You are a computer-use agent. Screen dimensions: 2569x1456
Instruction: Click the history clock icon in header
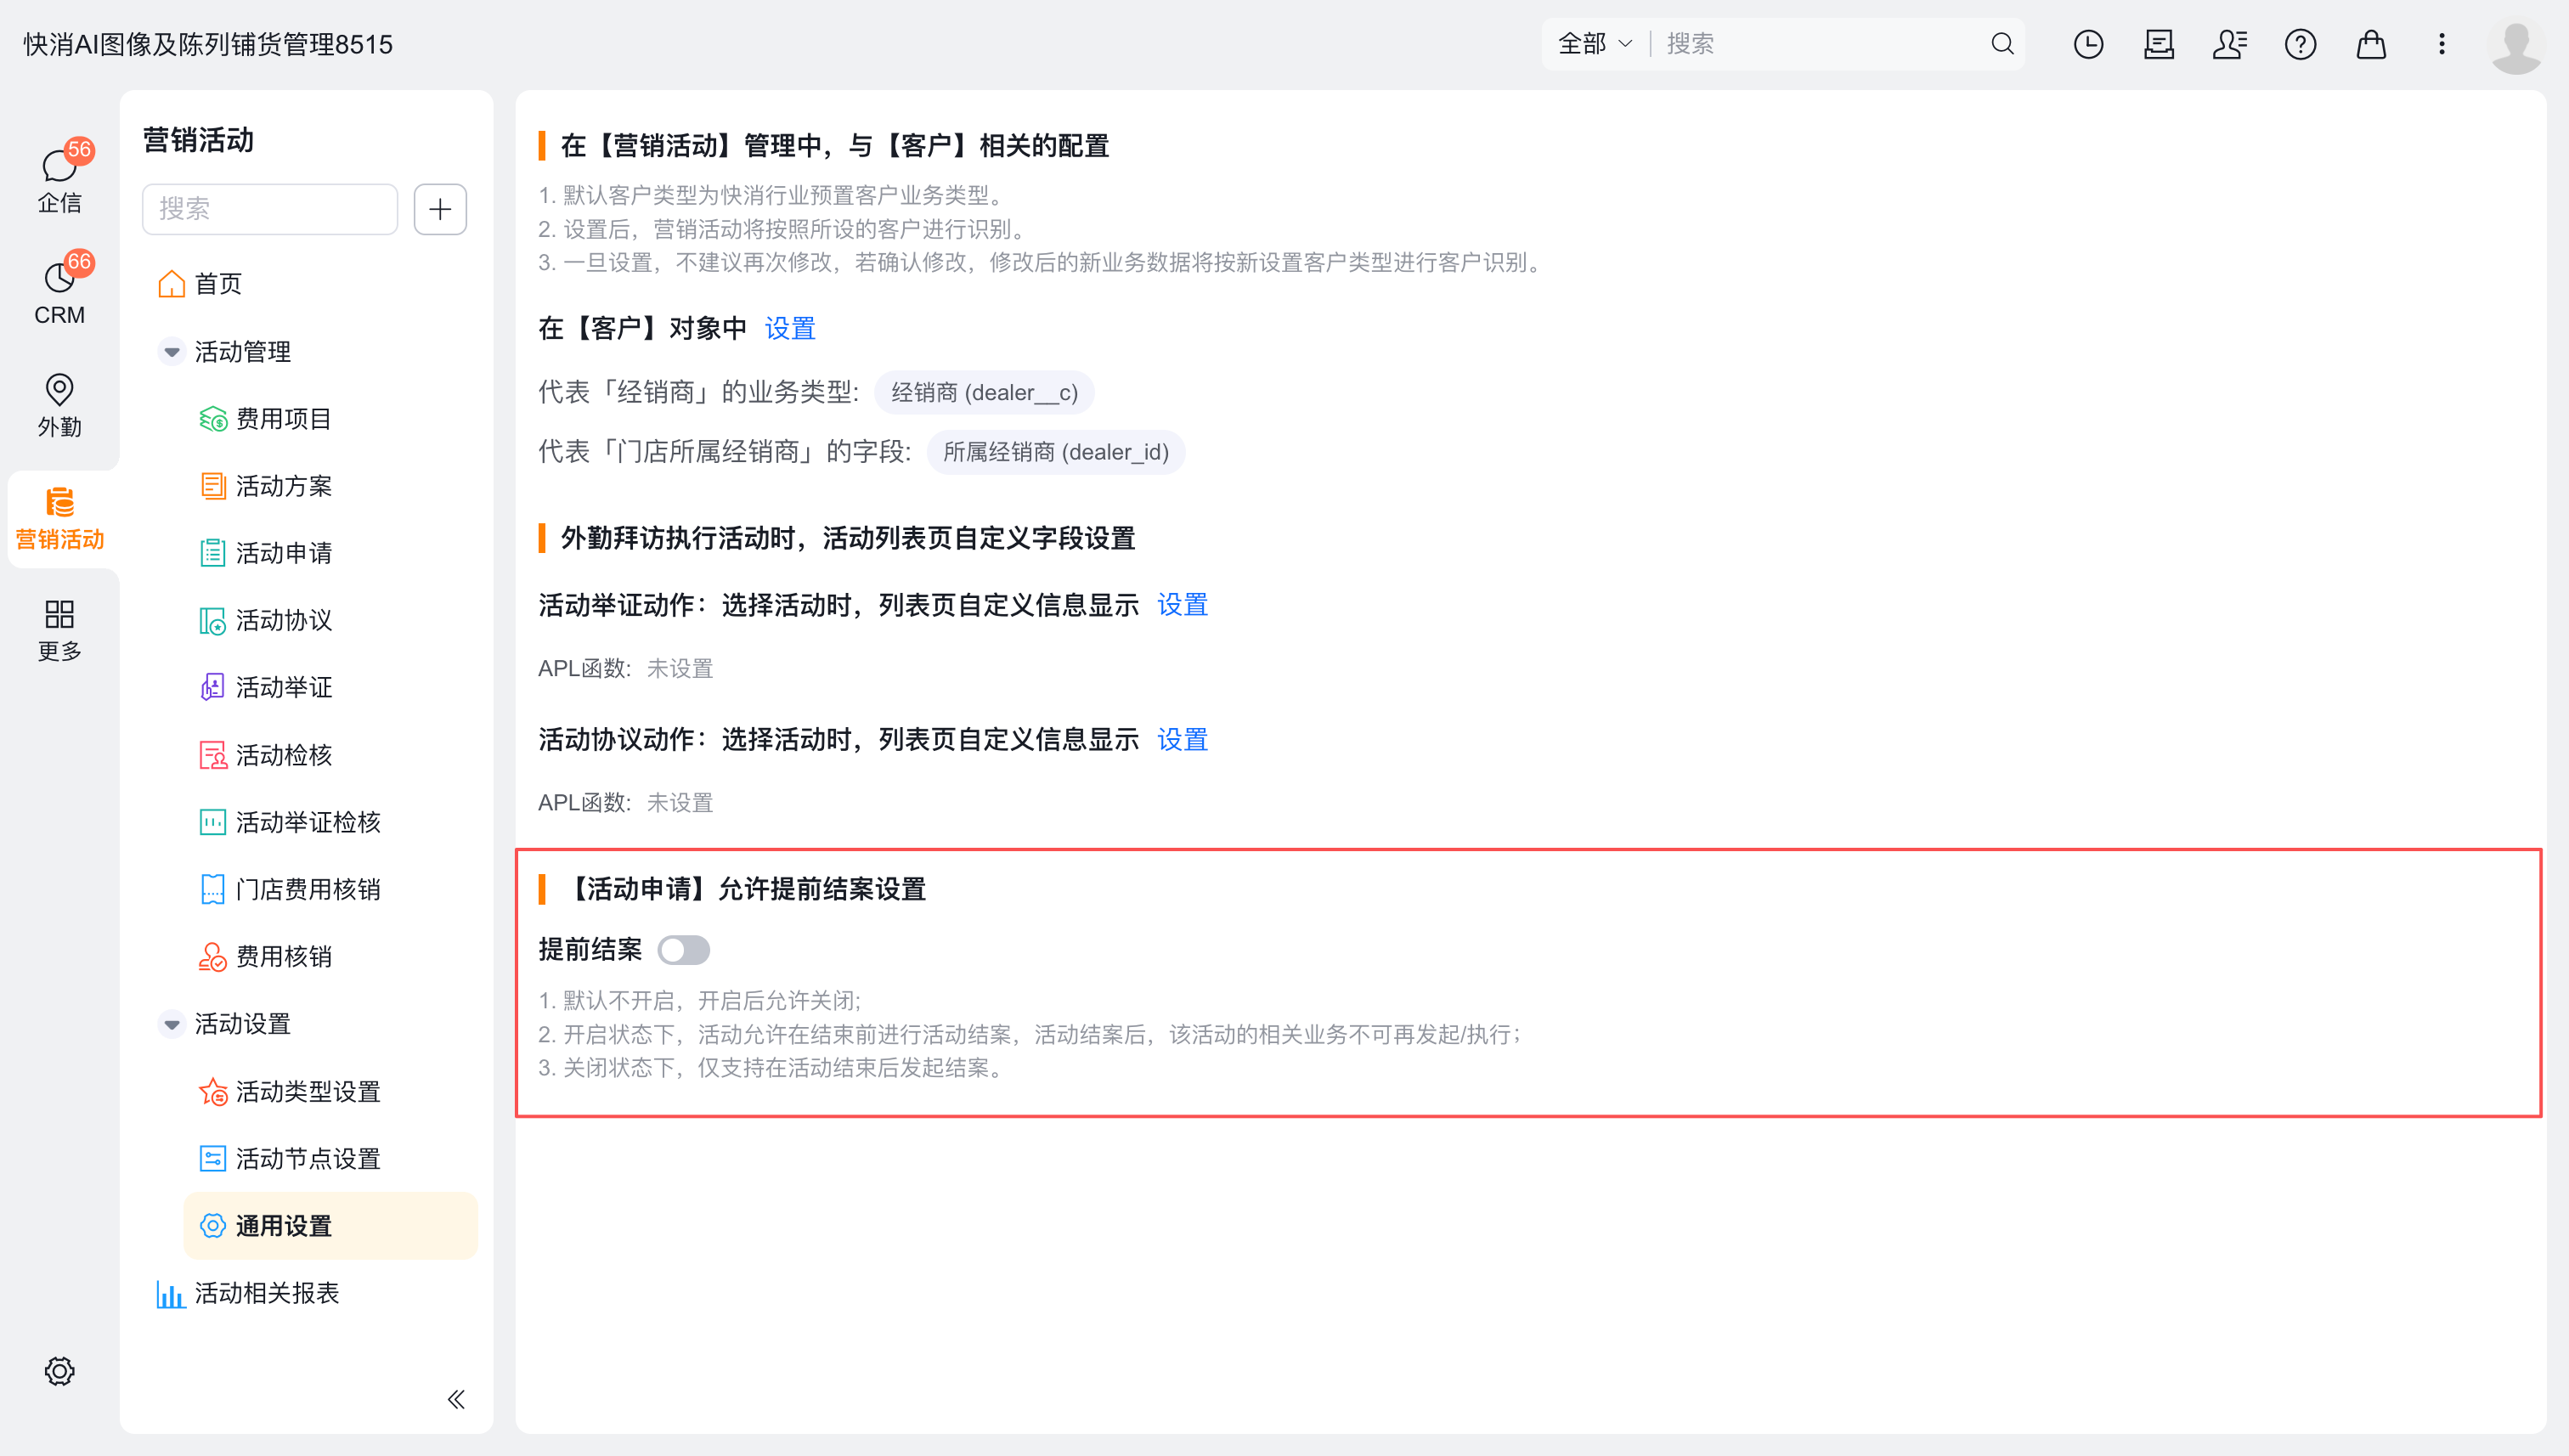pyautogui.click(x=2089, y=44)
